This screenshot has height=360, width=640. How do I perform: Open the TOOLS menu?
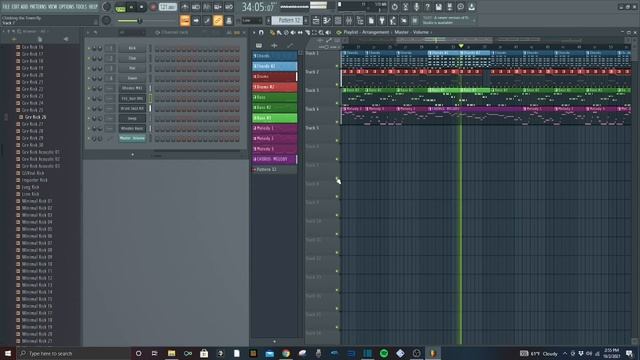pyautogui.click(x=81, y=7)
